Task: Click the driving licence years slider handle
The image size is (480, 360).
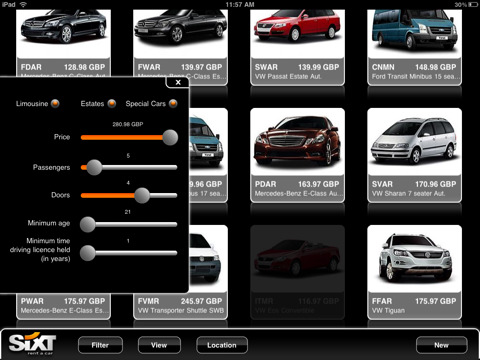Action: 88,253
